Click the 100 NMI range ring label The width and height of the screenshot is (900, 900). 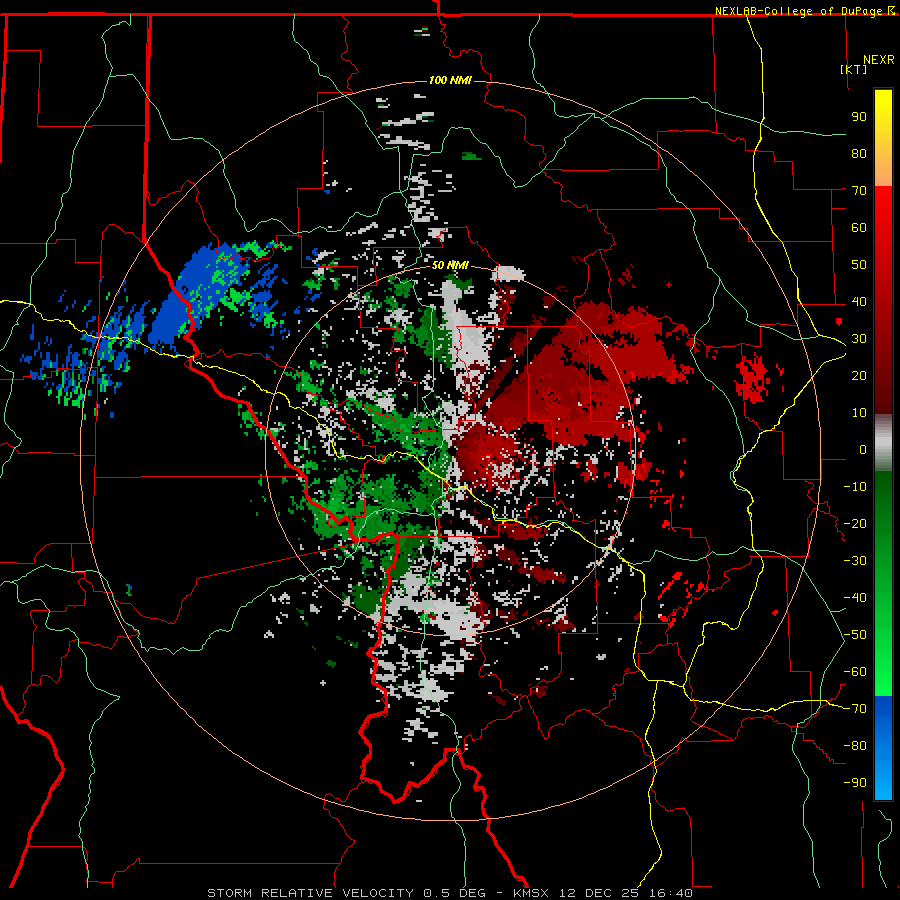click(450, 80)
